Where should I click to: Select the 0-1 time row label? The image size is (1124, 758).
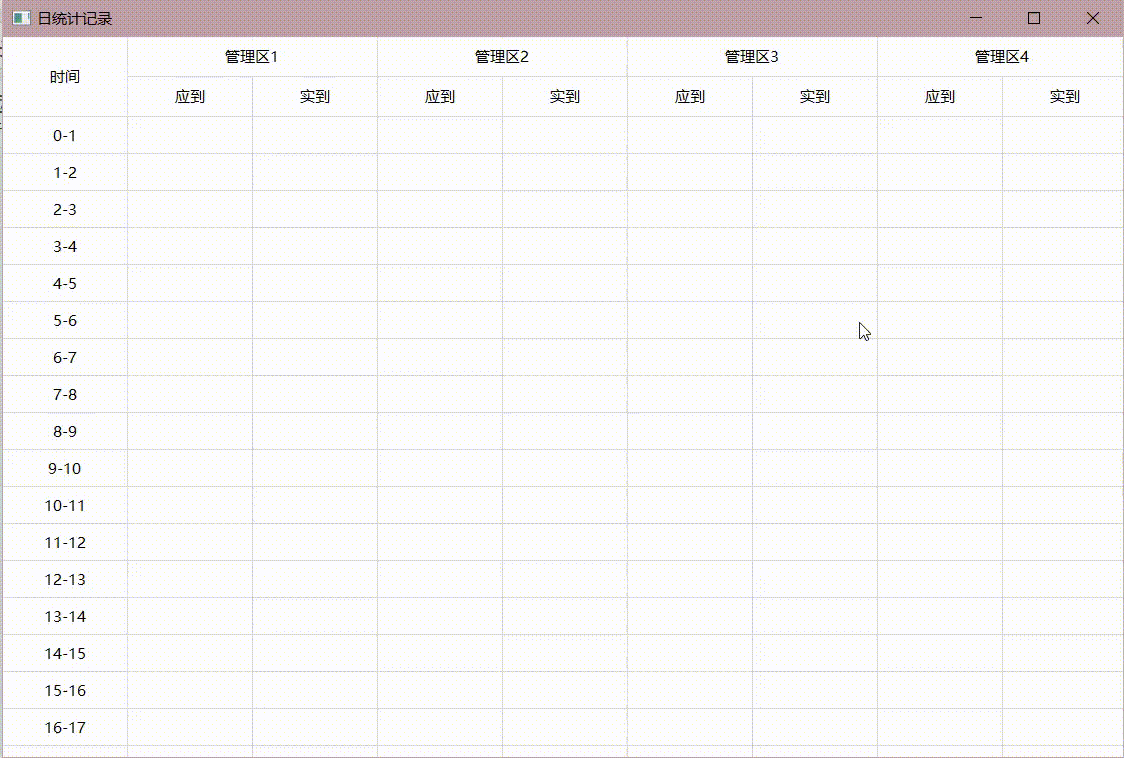click(x=65, y=136)
